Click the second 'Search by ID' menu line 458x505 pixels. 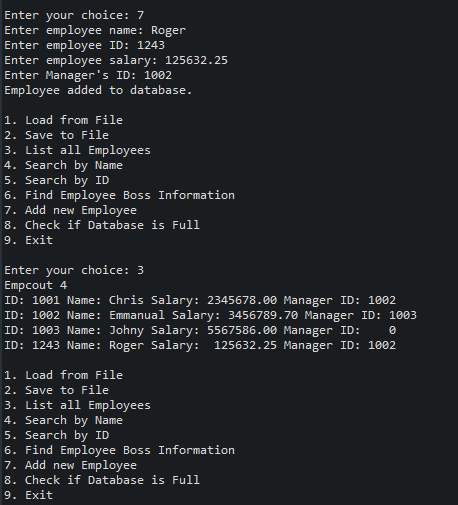tap(56, 435)
